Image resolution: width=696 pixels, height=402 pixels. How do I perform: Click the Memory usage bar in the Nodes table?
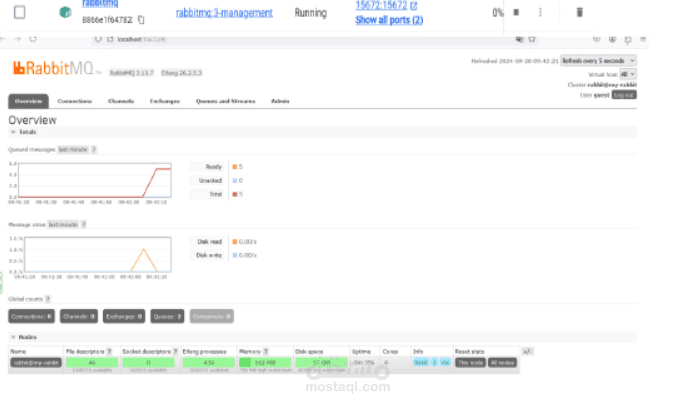265,363
